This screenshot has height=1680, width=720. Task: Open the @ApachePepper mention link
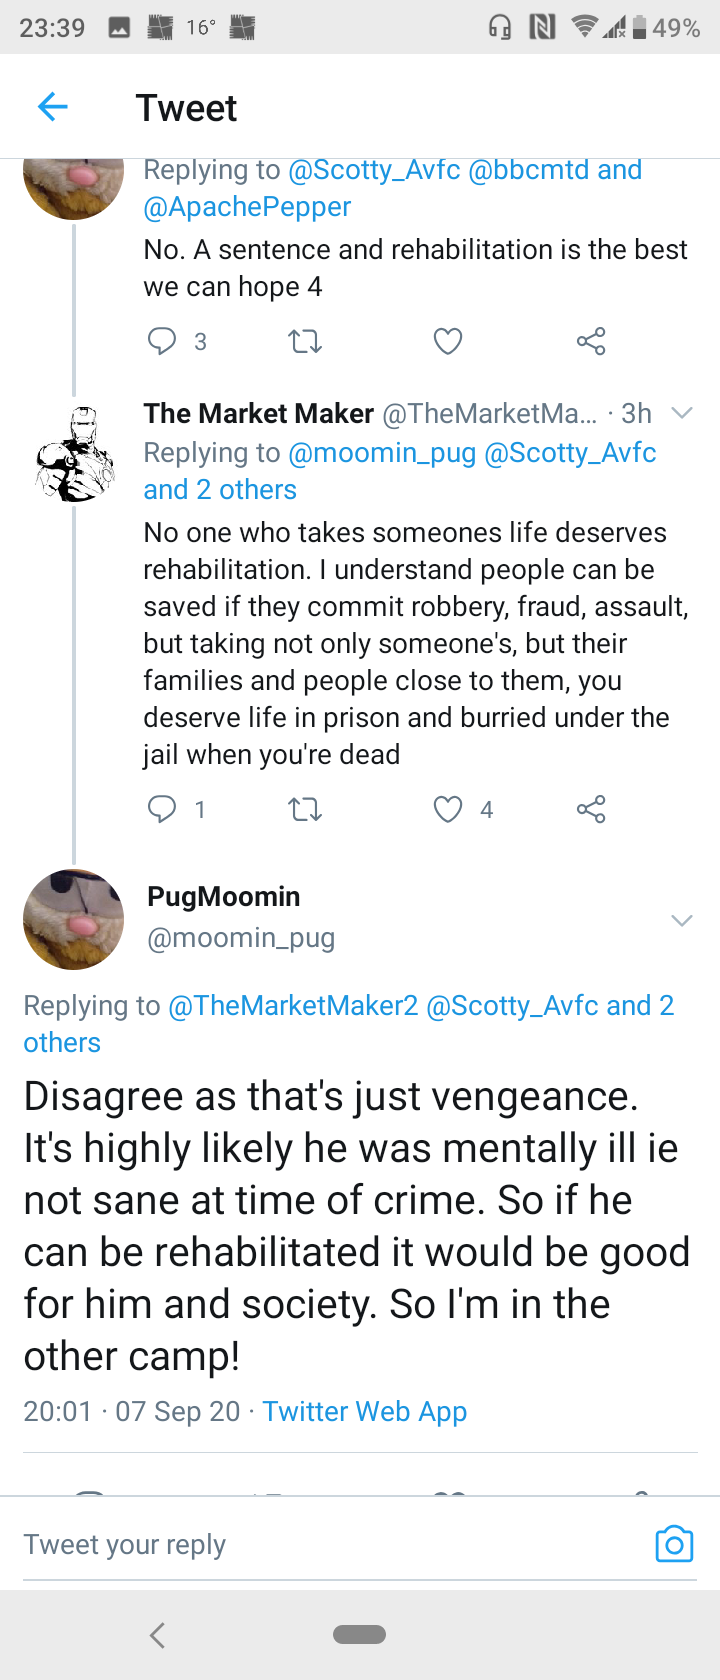coord(247,207)
